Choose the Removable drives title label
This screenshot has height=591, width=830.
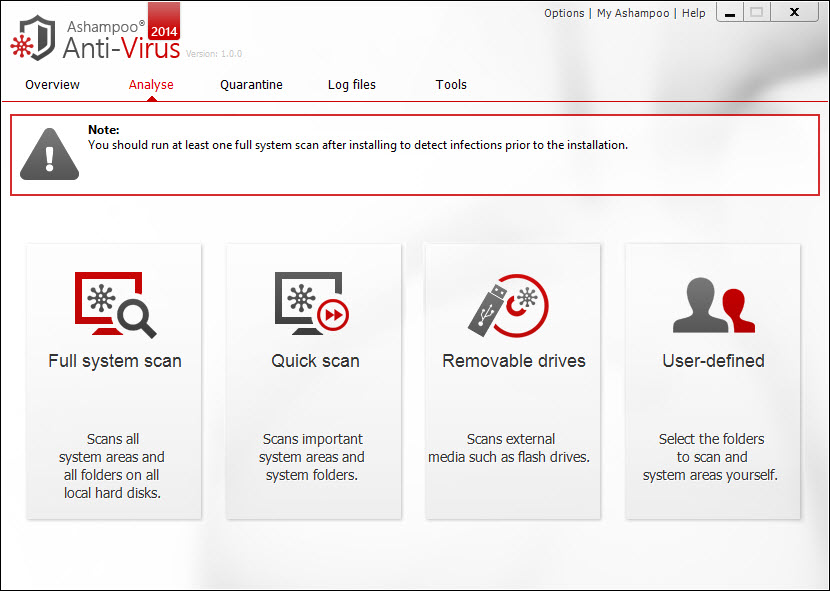pyautogui.click(x=514, y=361)
